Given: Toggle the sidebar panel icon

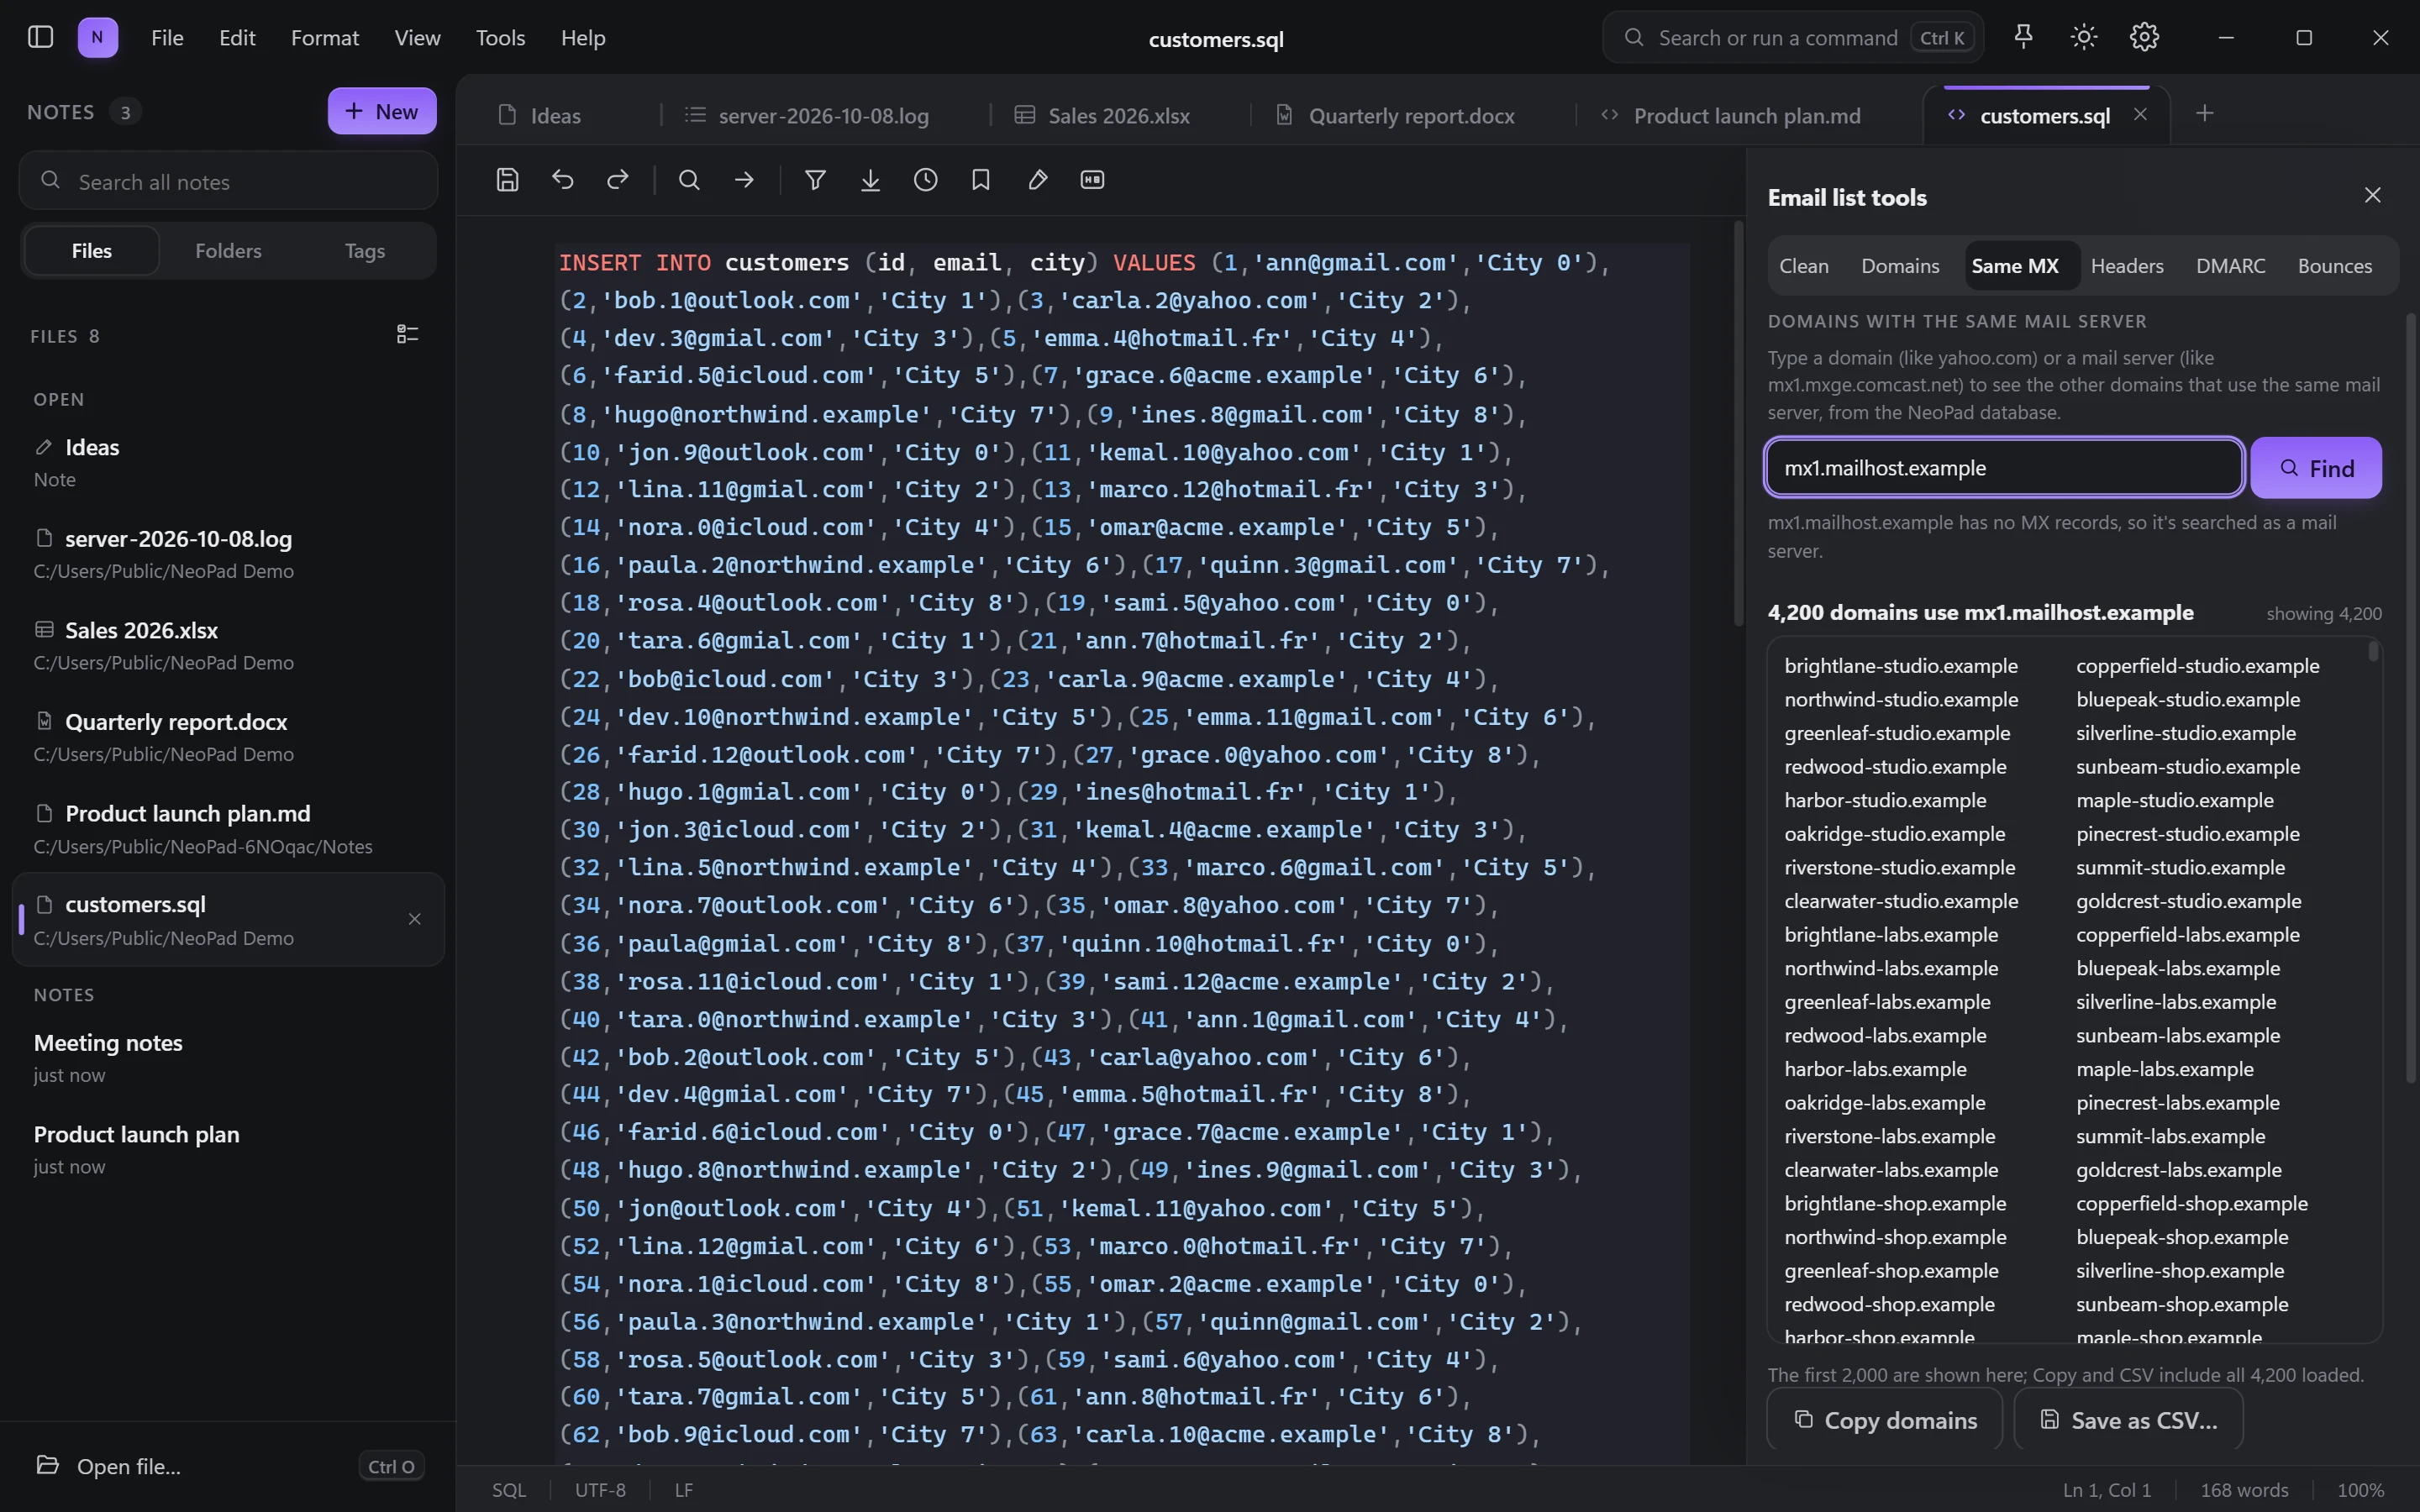Looking at the screenshot, I should click(40, 37).
